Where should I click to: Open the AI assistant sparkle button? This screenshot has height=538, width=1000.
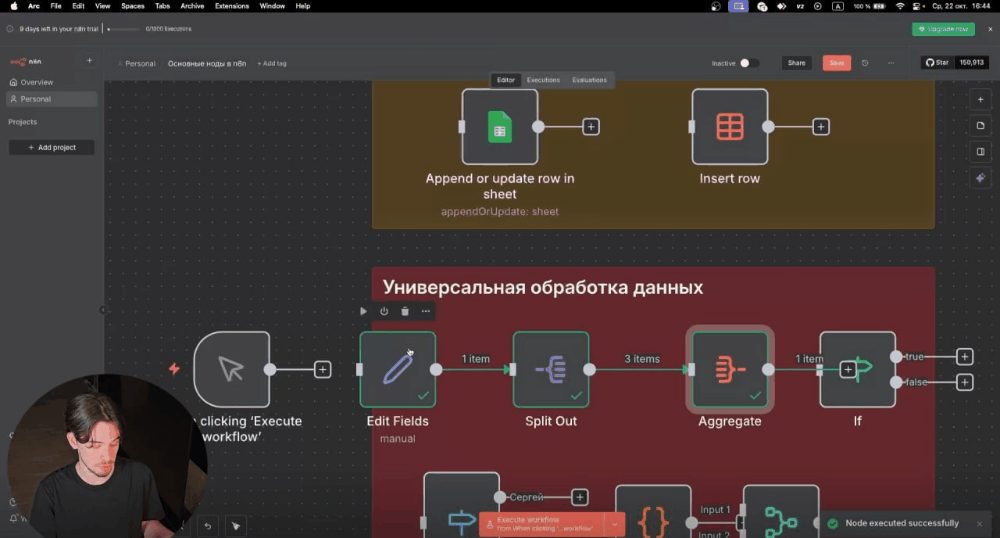(980, 178)
